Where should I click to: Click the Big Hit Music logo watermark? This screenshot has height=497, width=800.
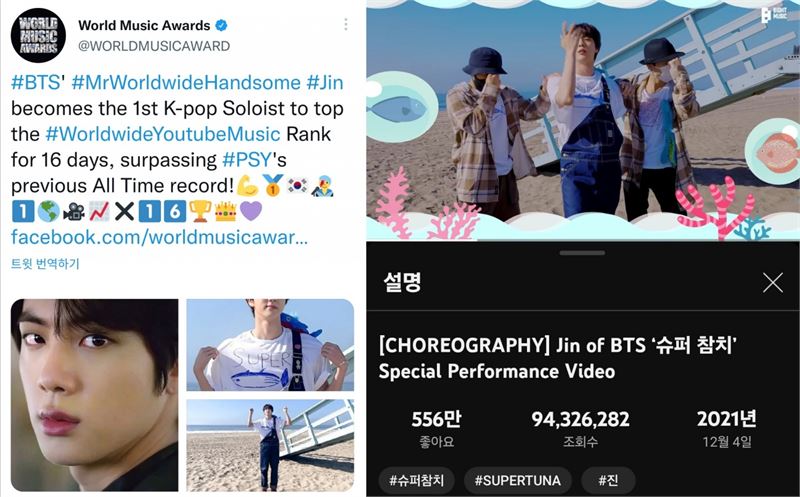pyautogui.click(x=774, y=15)
